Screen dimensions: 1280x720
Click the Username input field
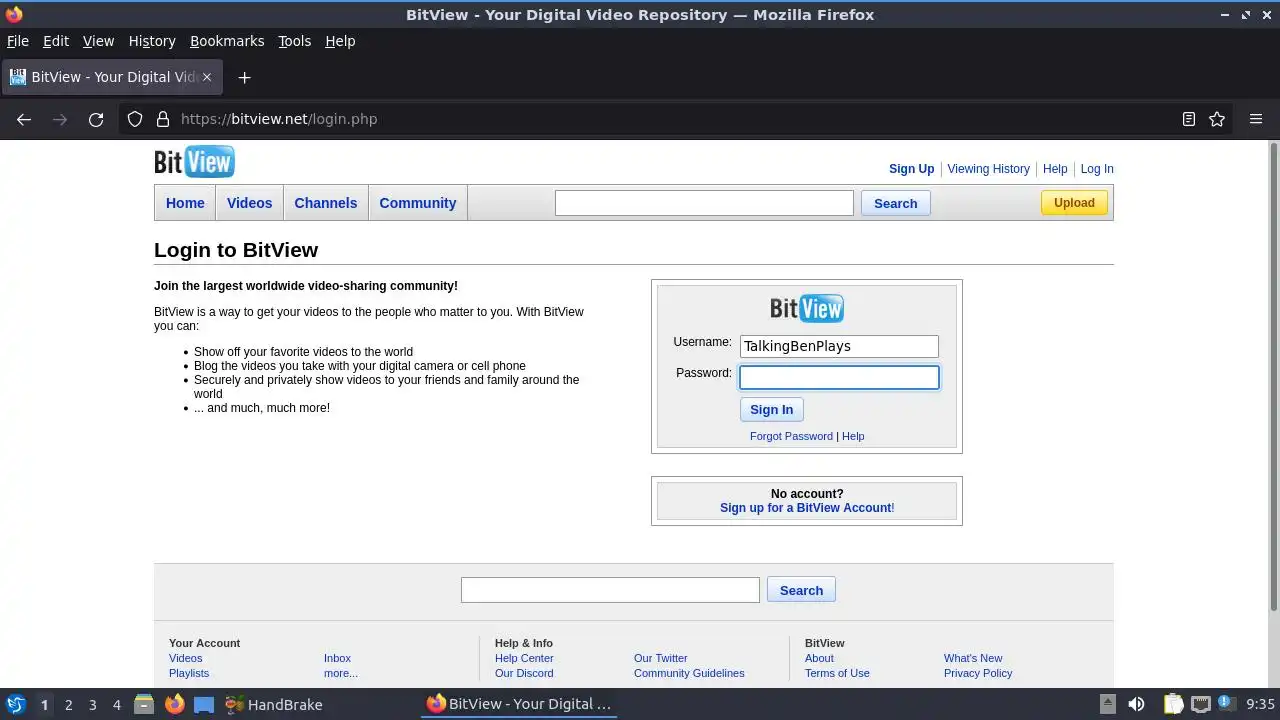click(839, 346)
